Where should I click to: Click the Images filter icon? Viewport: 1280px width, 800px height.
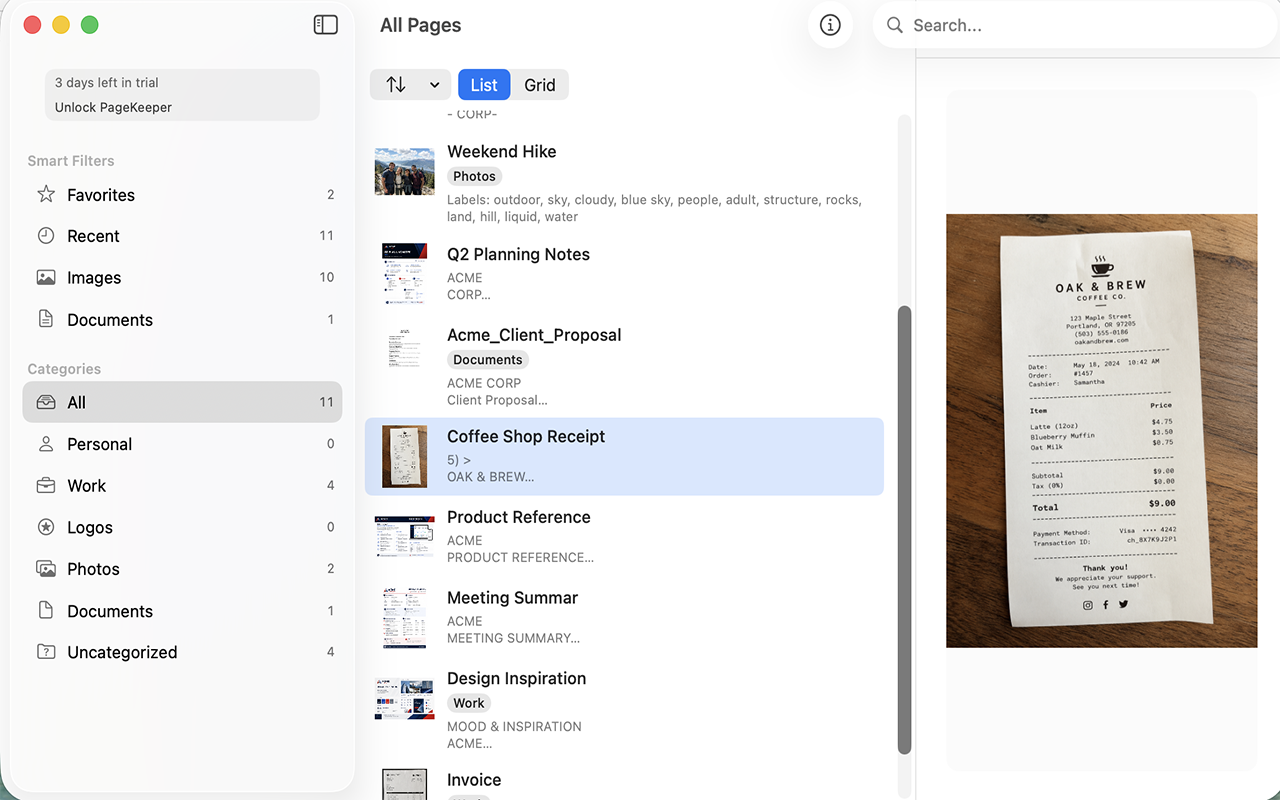46,278
